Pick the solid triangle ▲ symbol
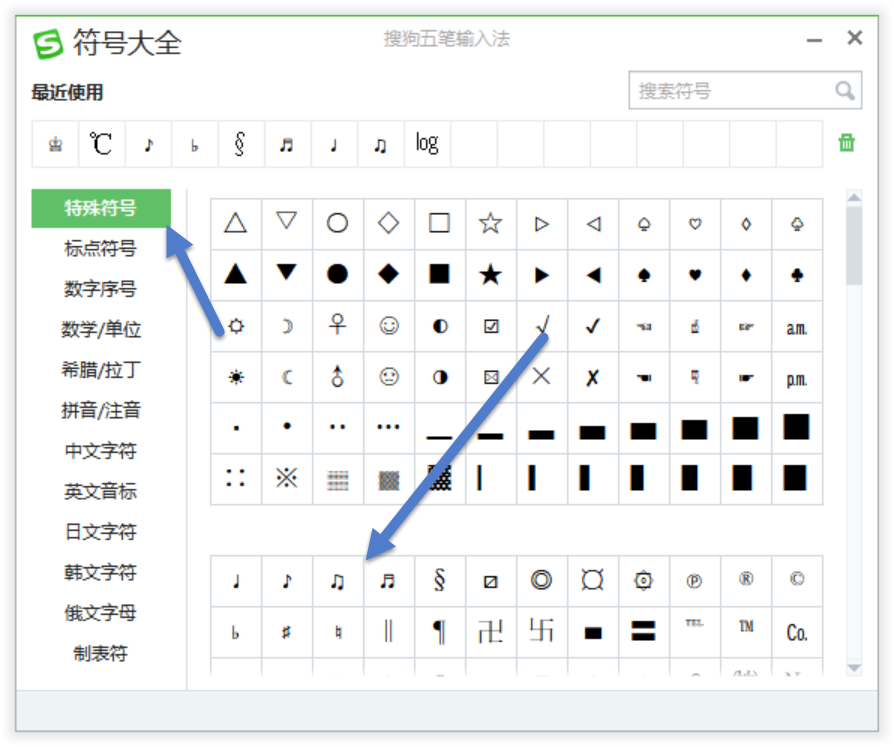This screenshot has width=894, height=747. click(236, 275)
